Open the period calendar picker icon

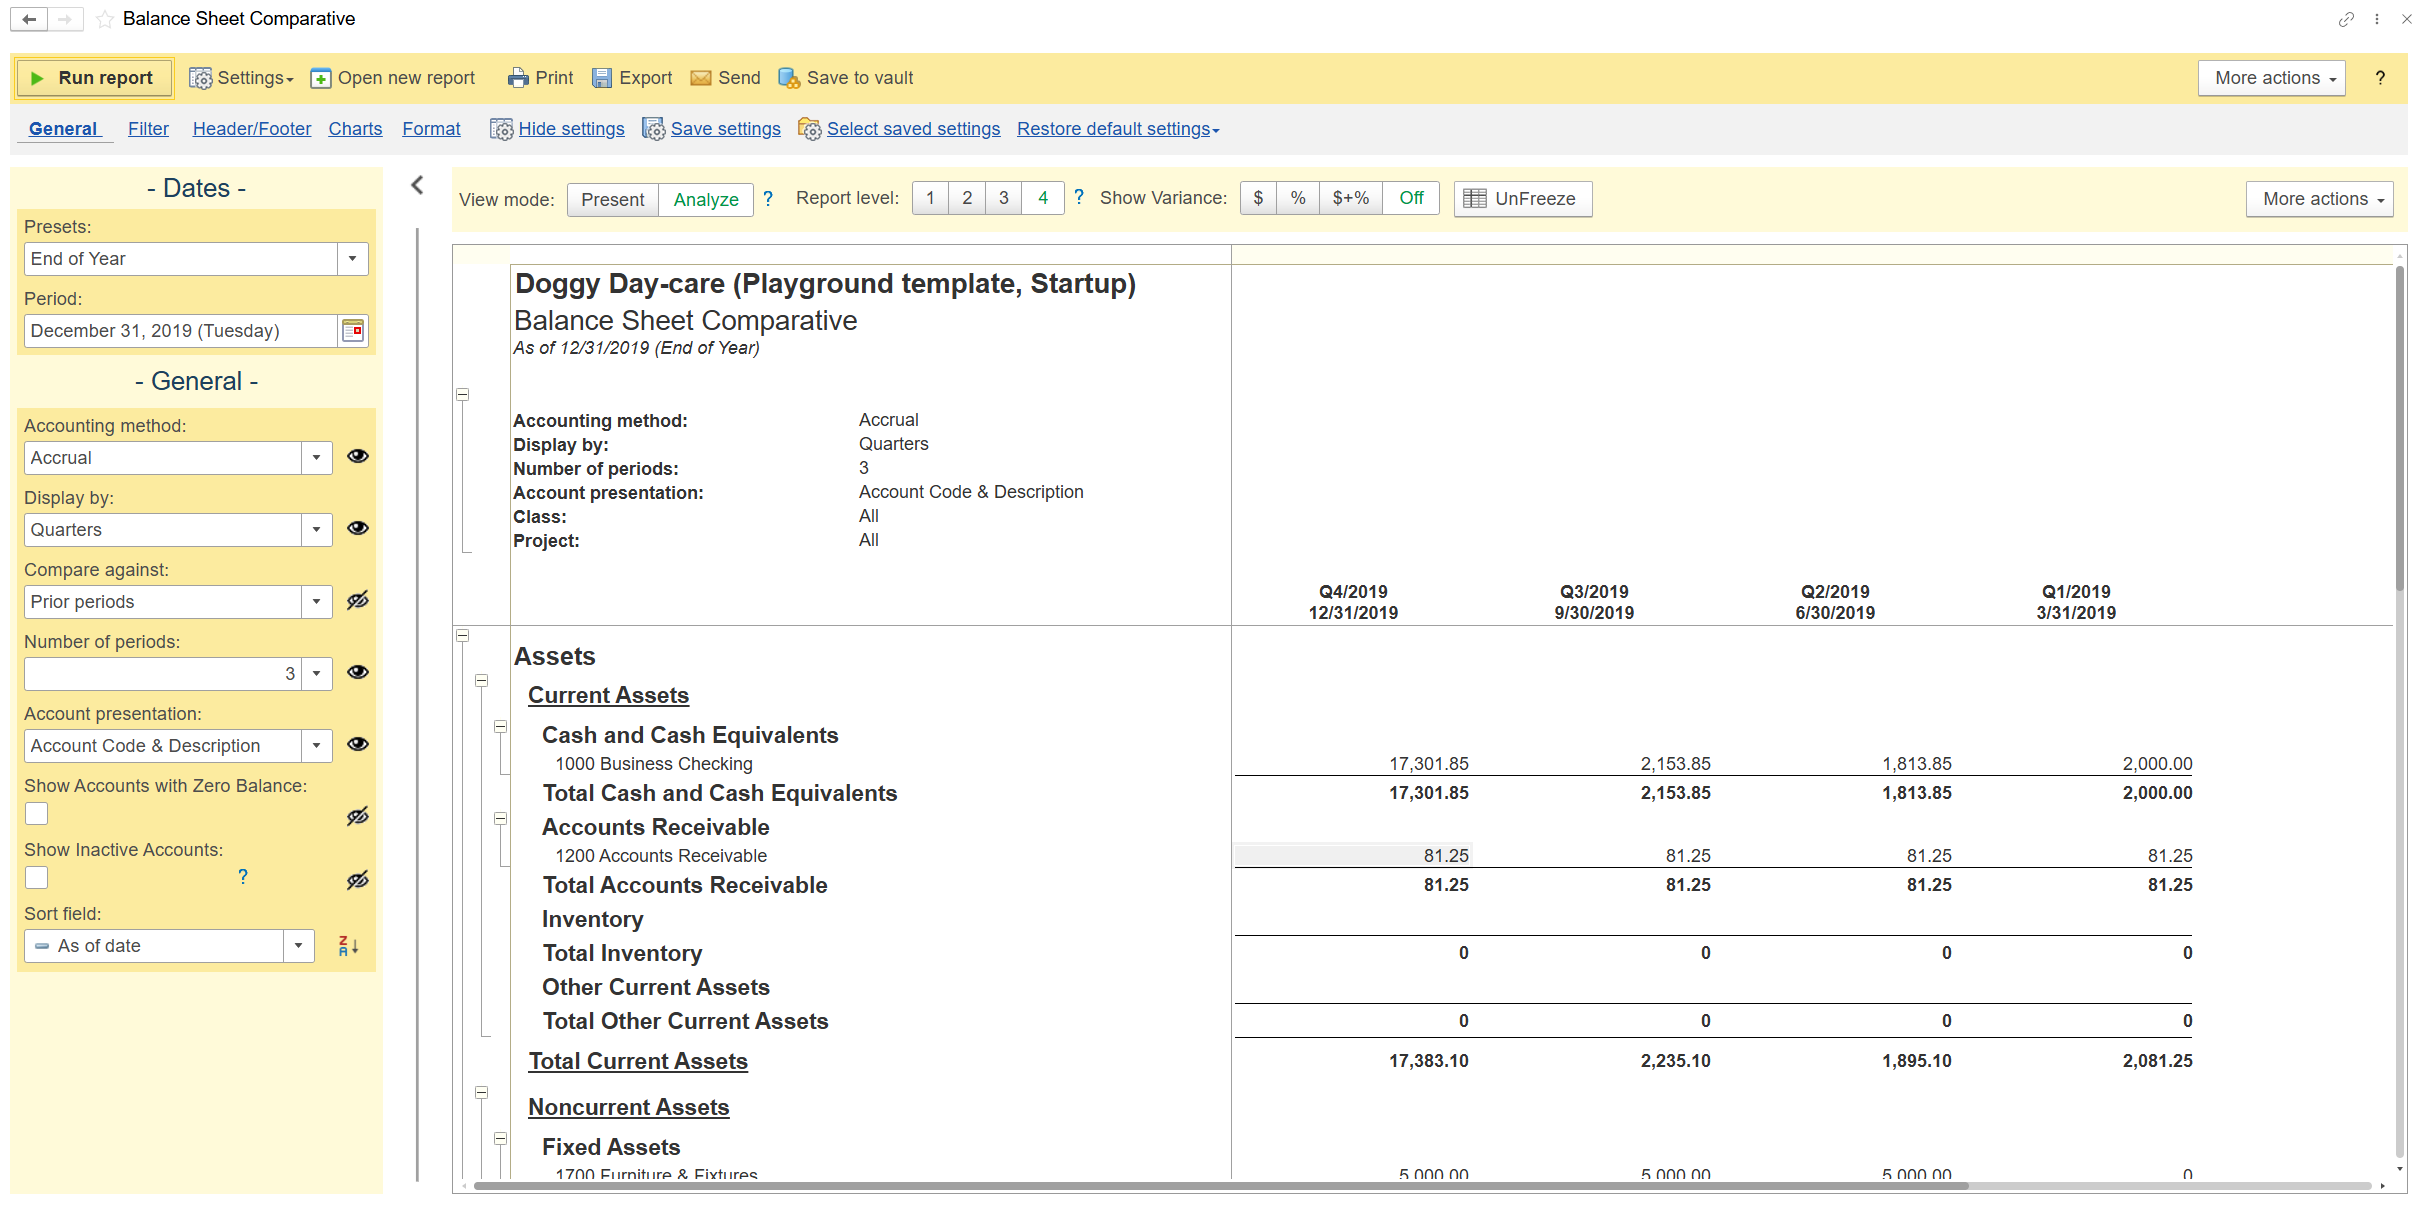(353, 331)
